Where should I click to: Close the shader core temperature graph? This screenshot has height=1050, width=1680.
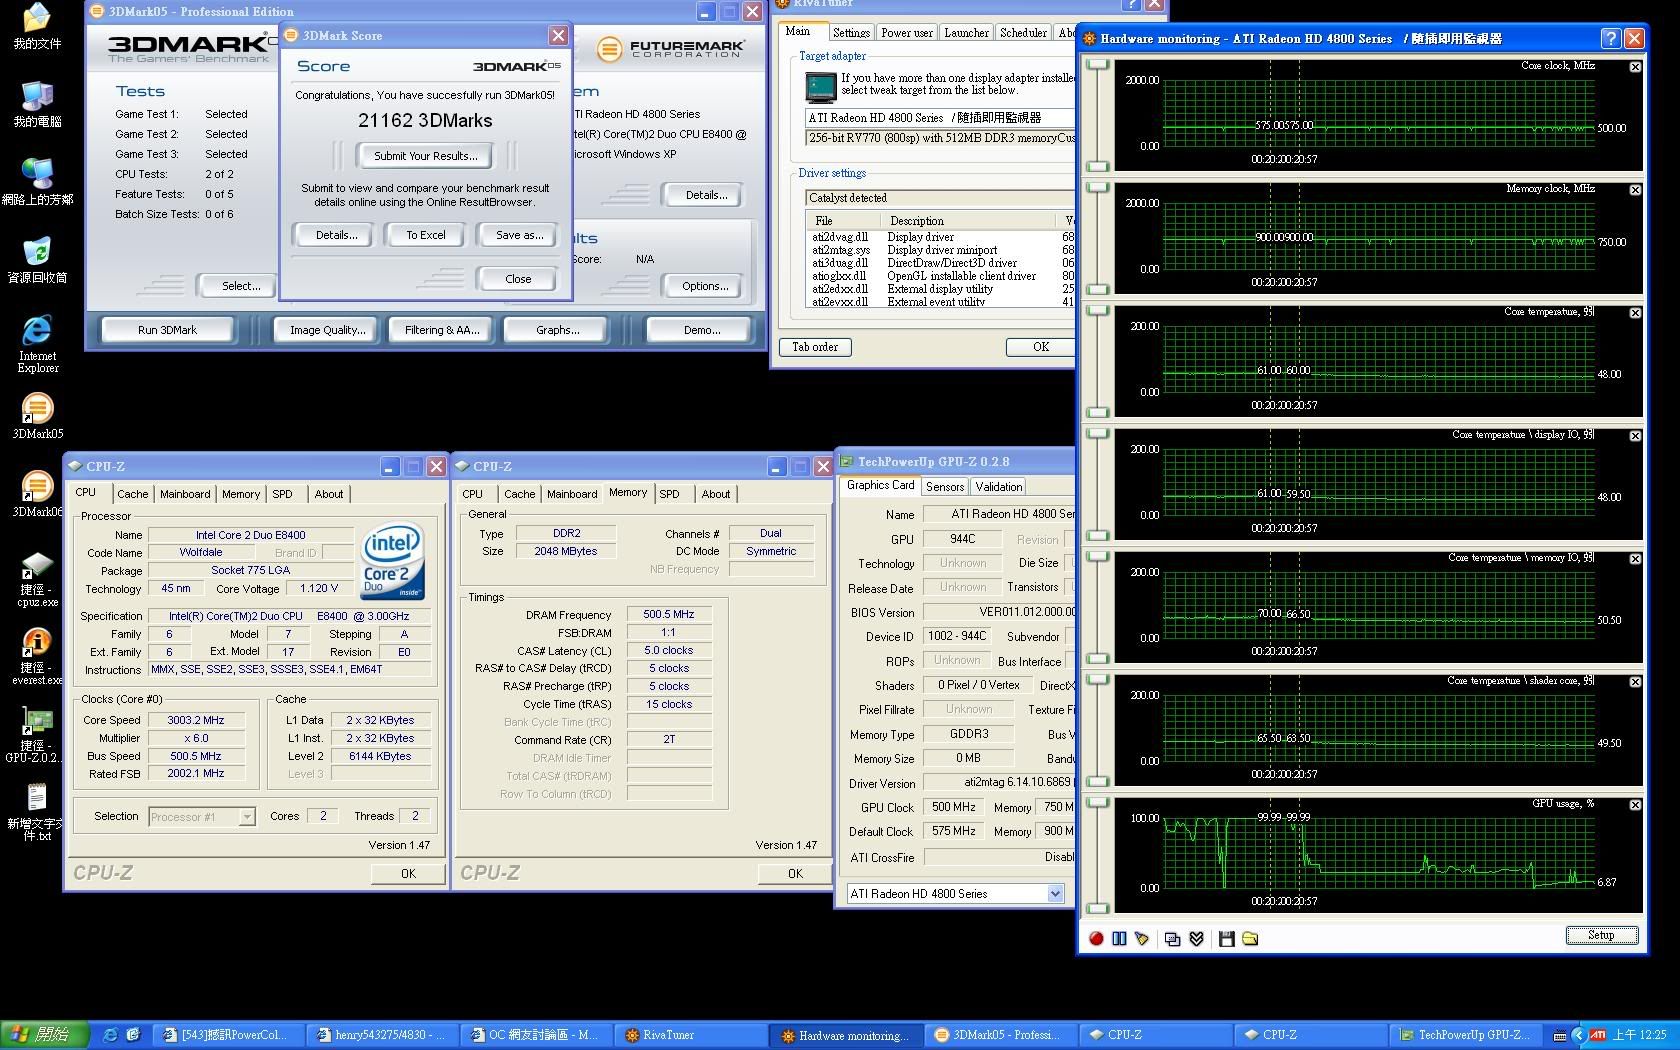(1635, 682)
